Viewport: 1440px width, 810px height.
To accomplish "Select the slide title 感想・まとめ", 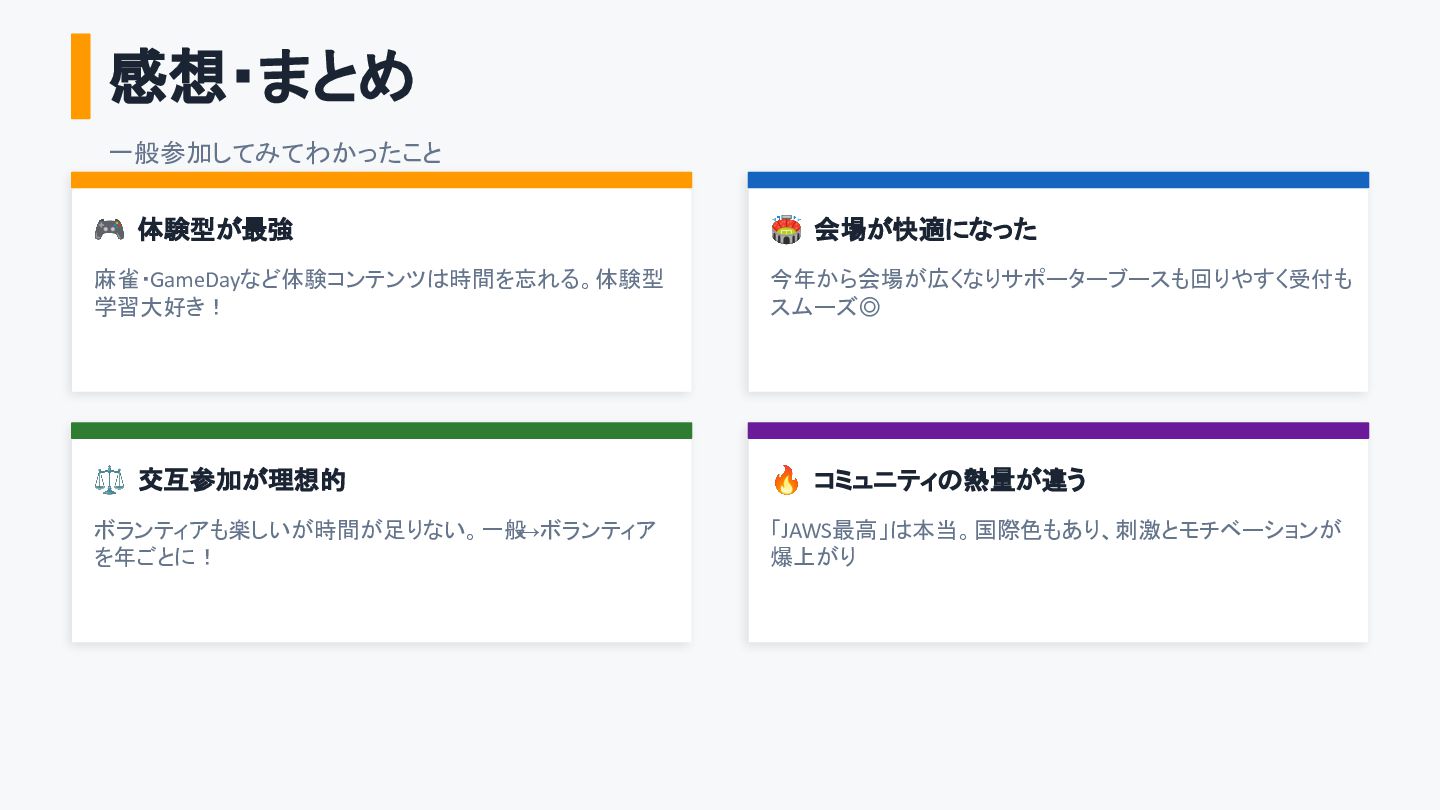I will tap(261, 76).
